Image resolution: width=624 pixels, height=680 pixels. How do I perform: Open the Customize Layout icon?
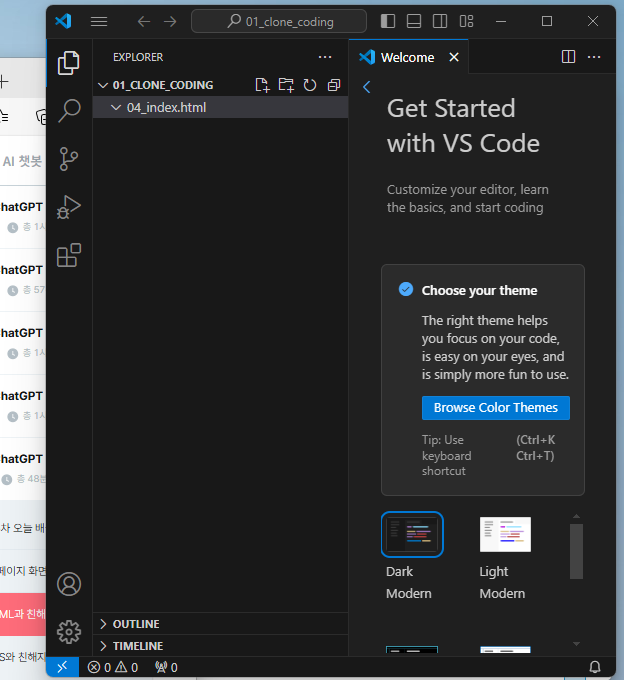click(466, 21)
